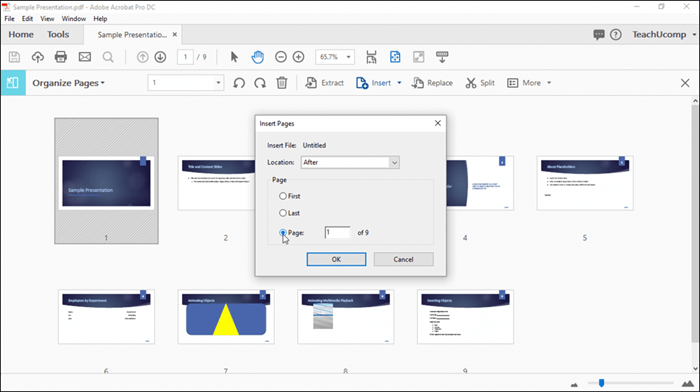Open the File menu
The width and height of the screenshot is (700, 392).
pos(9,19)
